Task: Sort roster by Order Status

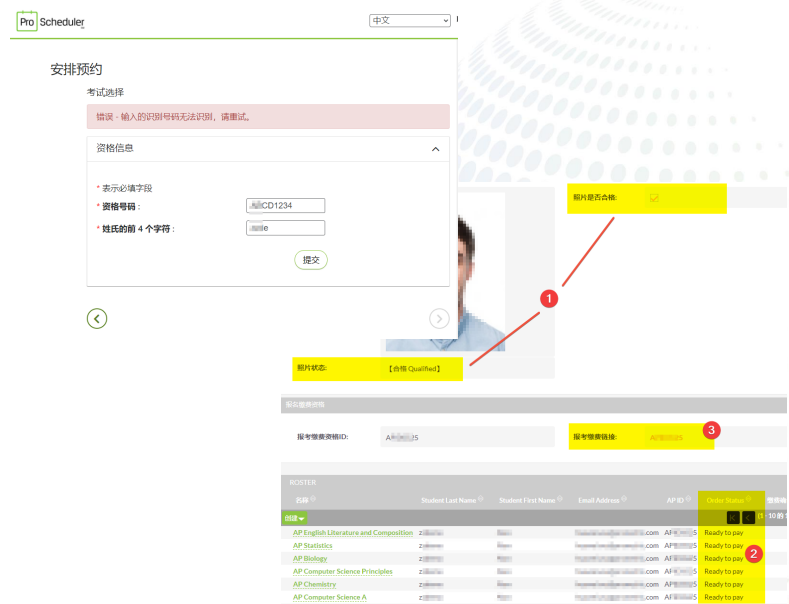Action: click(728, 500)
